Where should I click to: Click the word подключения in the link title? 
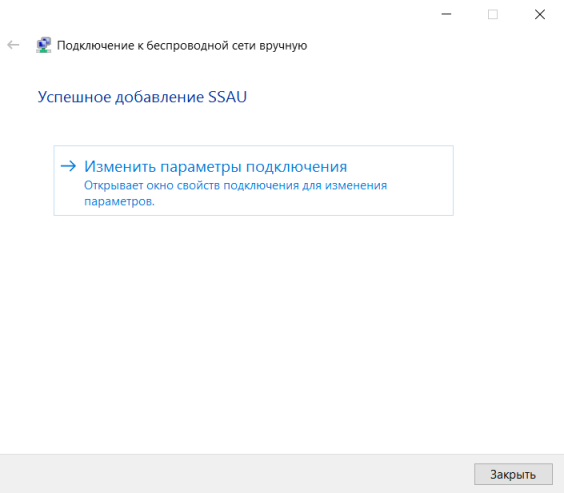(x=296, y=167)
